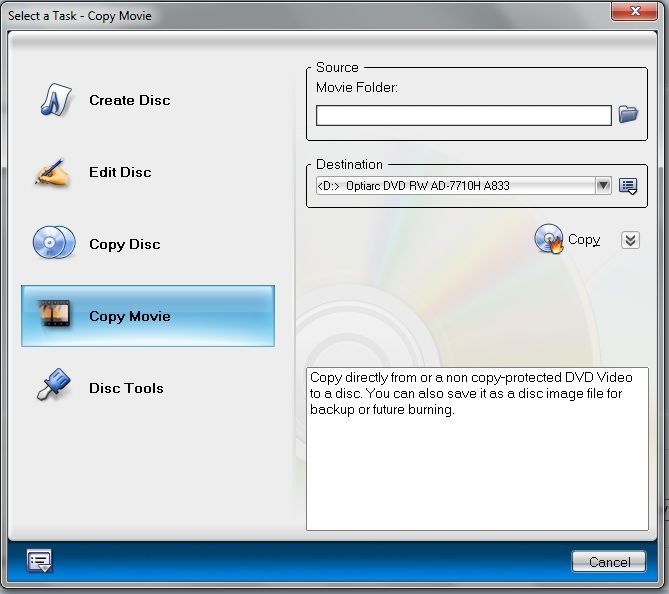Click the Copy Movie filmstrip icon

tap(55, 313)
